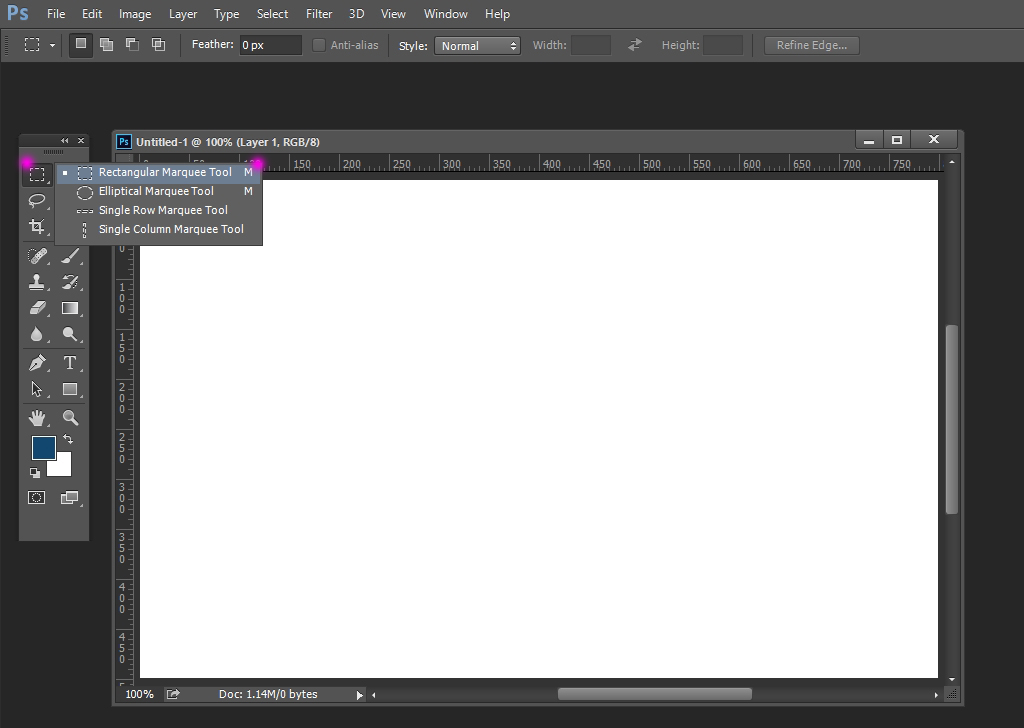Minimize the Untitled-1 document window
The image size is (1024, 728).
click(869, 140)
